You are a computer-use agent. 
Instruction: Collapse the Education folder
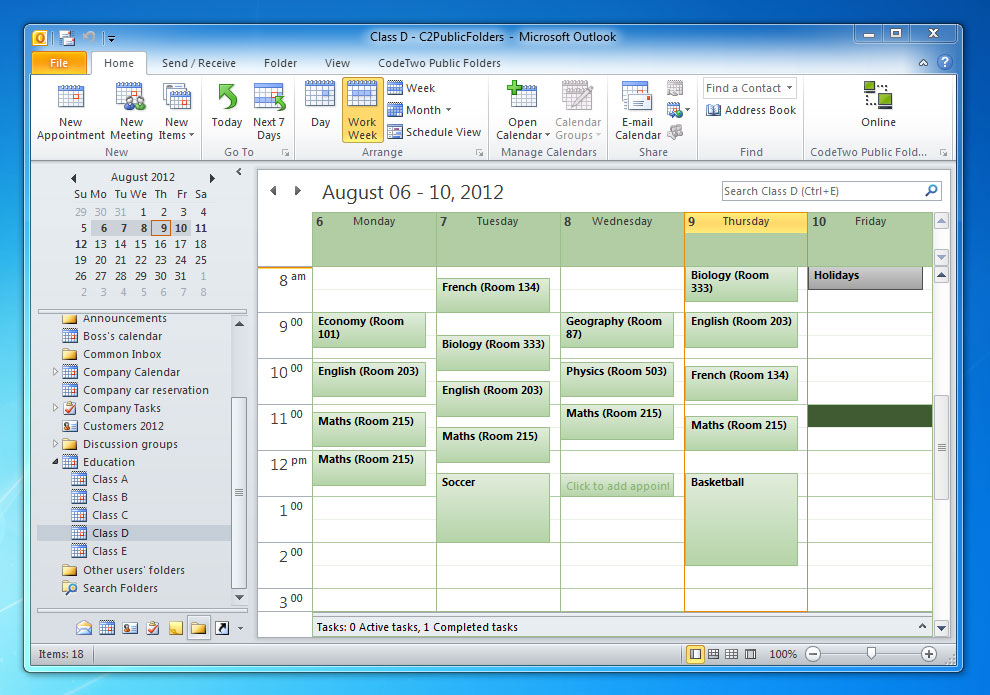55,462
